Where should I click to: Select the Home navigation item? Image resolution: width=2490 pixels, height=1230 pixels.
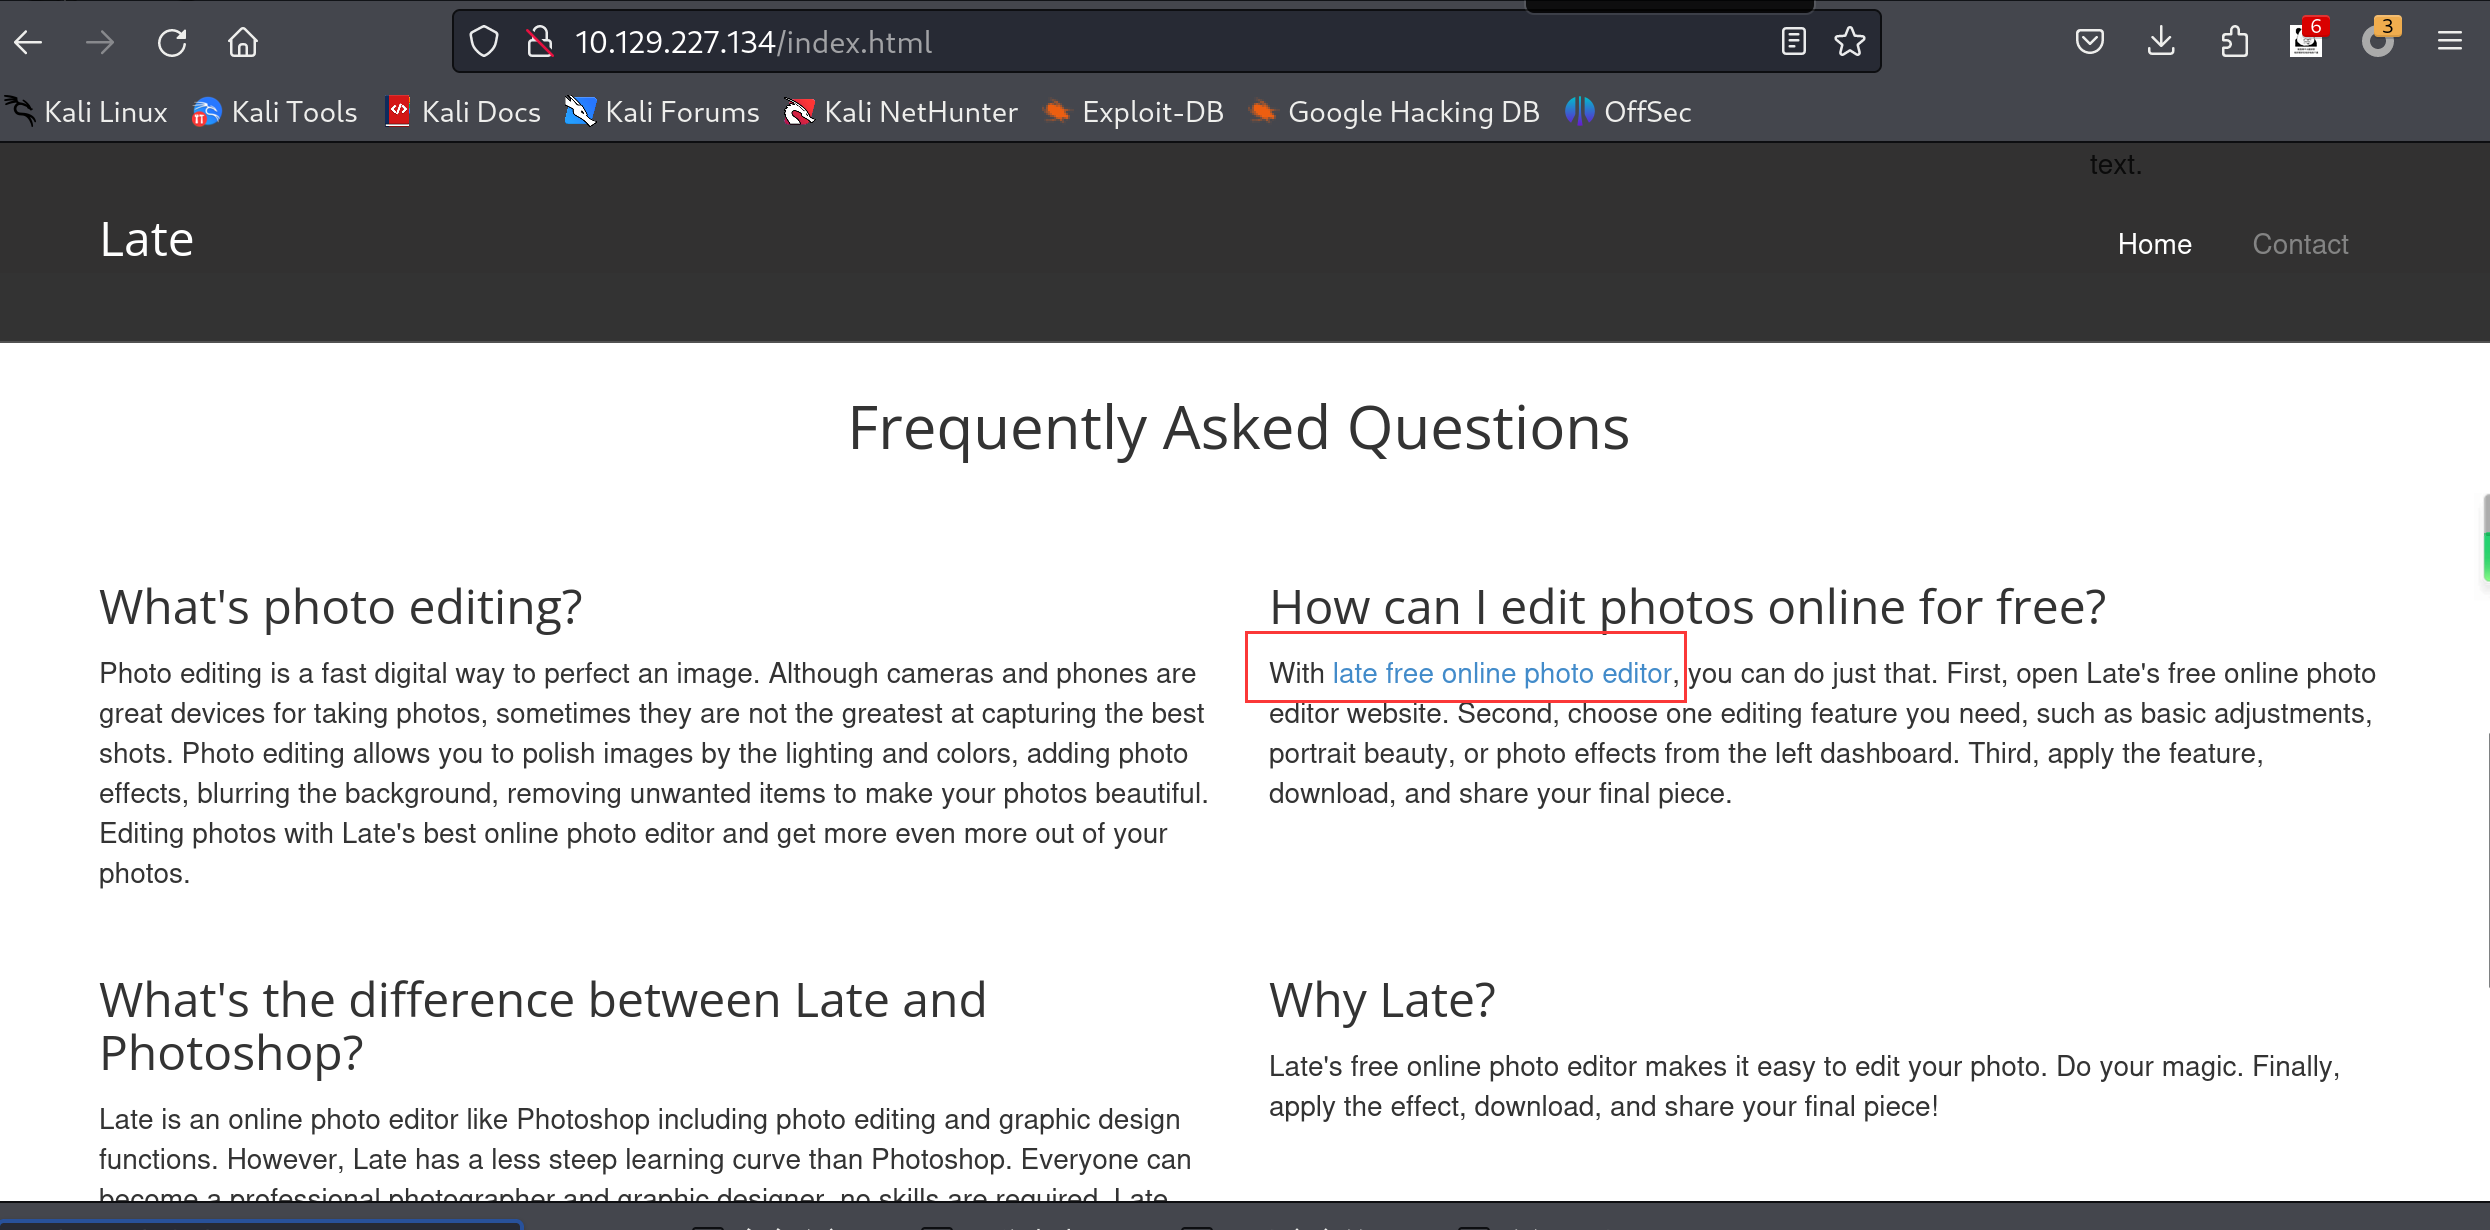(2154, 244)
